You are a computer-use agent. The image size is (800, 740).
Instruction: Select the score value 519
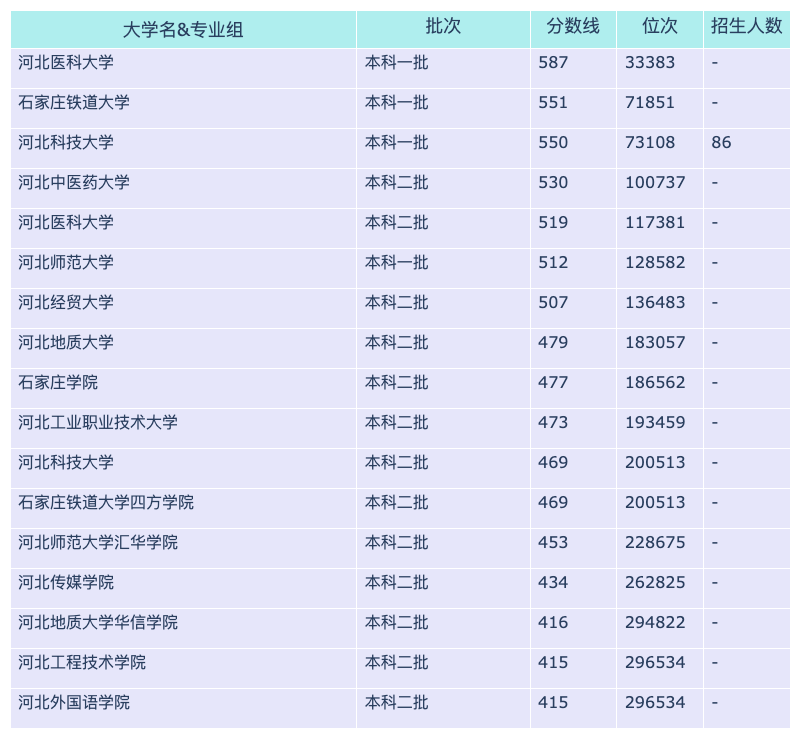[553, 223]
